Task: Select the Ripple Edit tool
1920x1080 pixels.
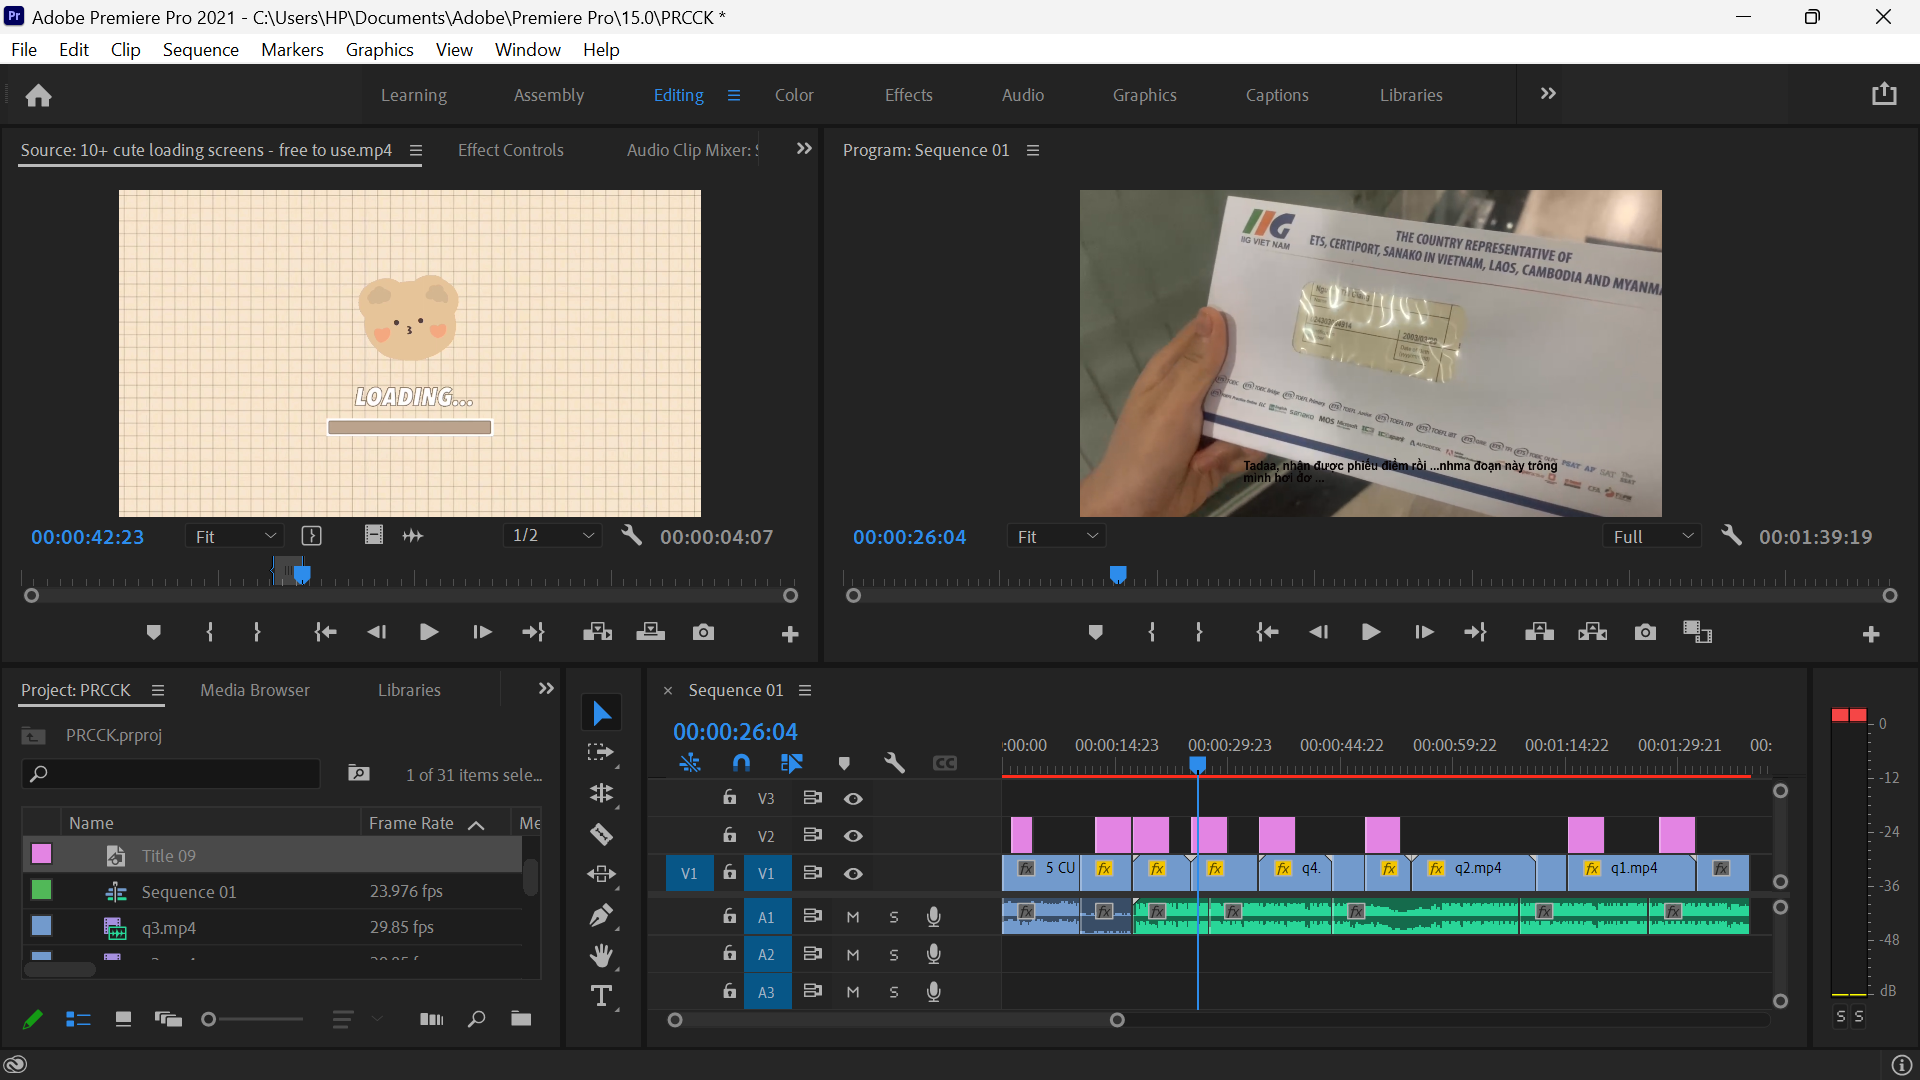Action: coord(601,794)
